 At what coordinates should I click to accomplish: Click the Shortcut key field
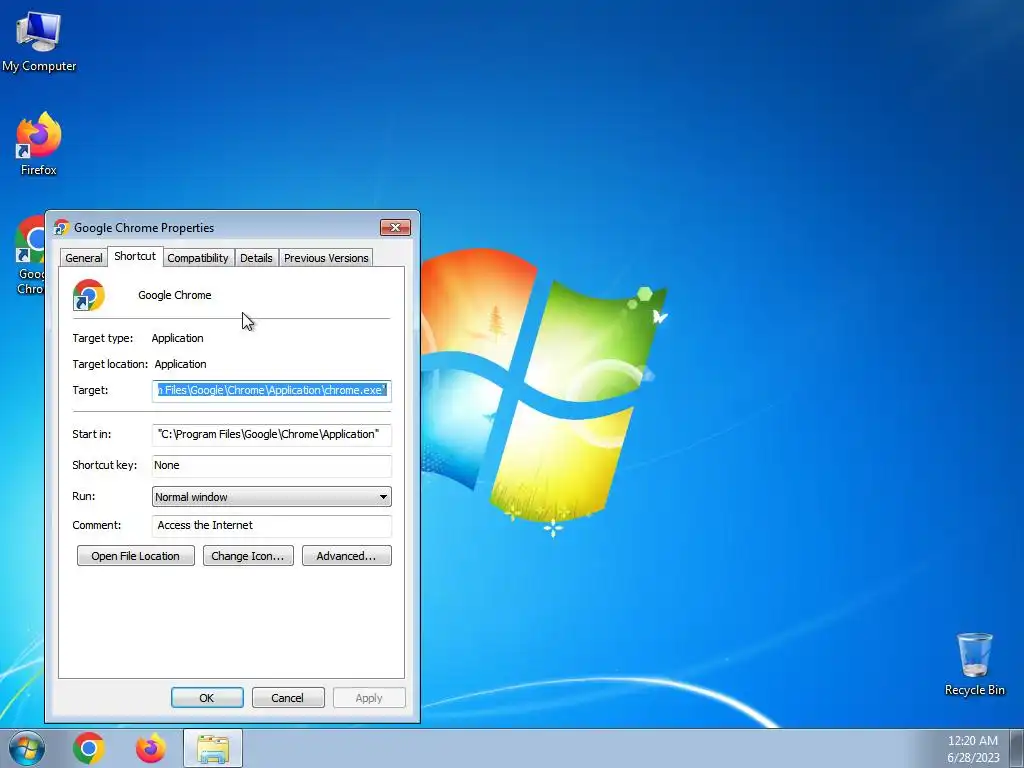pos(272,466)
